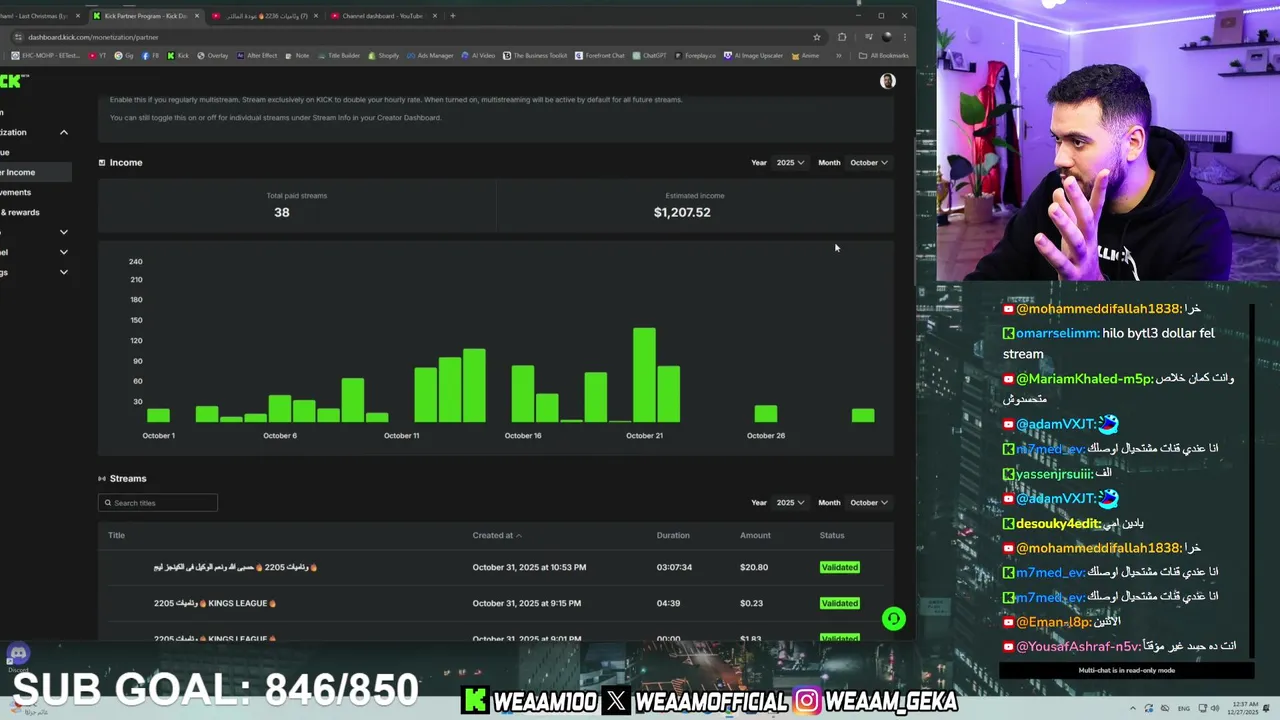
Task: Click the Chrome profile avatar in toolbar
Action: coord(887,37)
